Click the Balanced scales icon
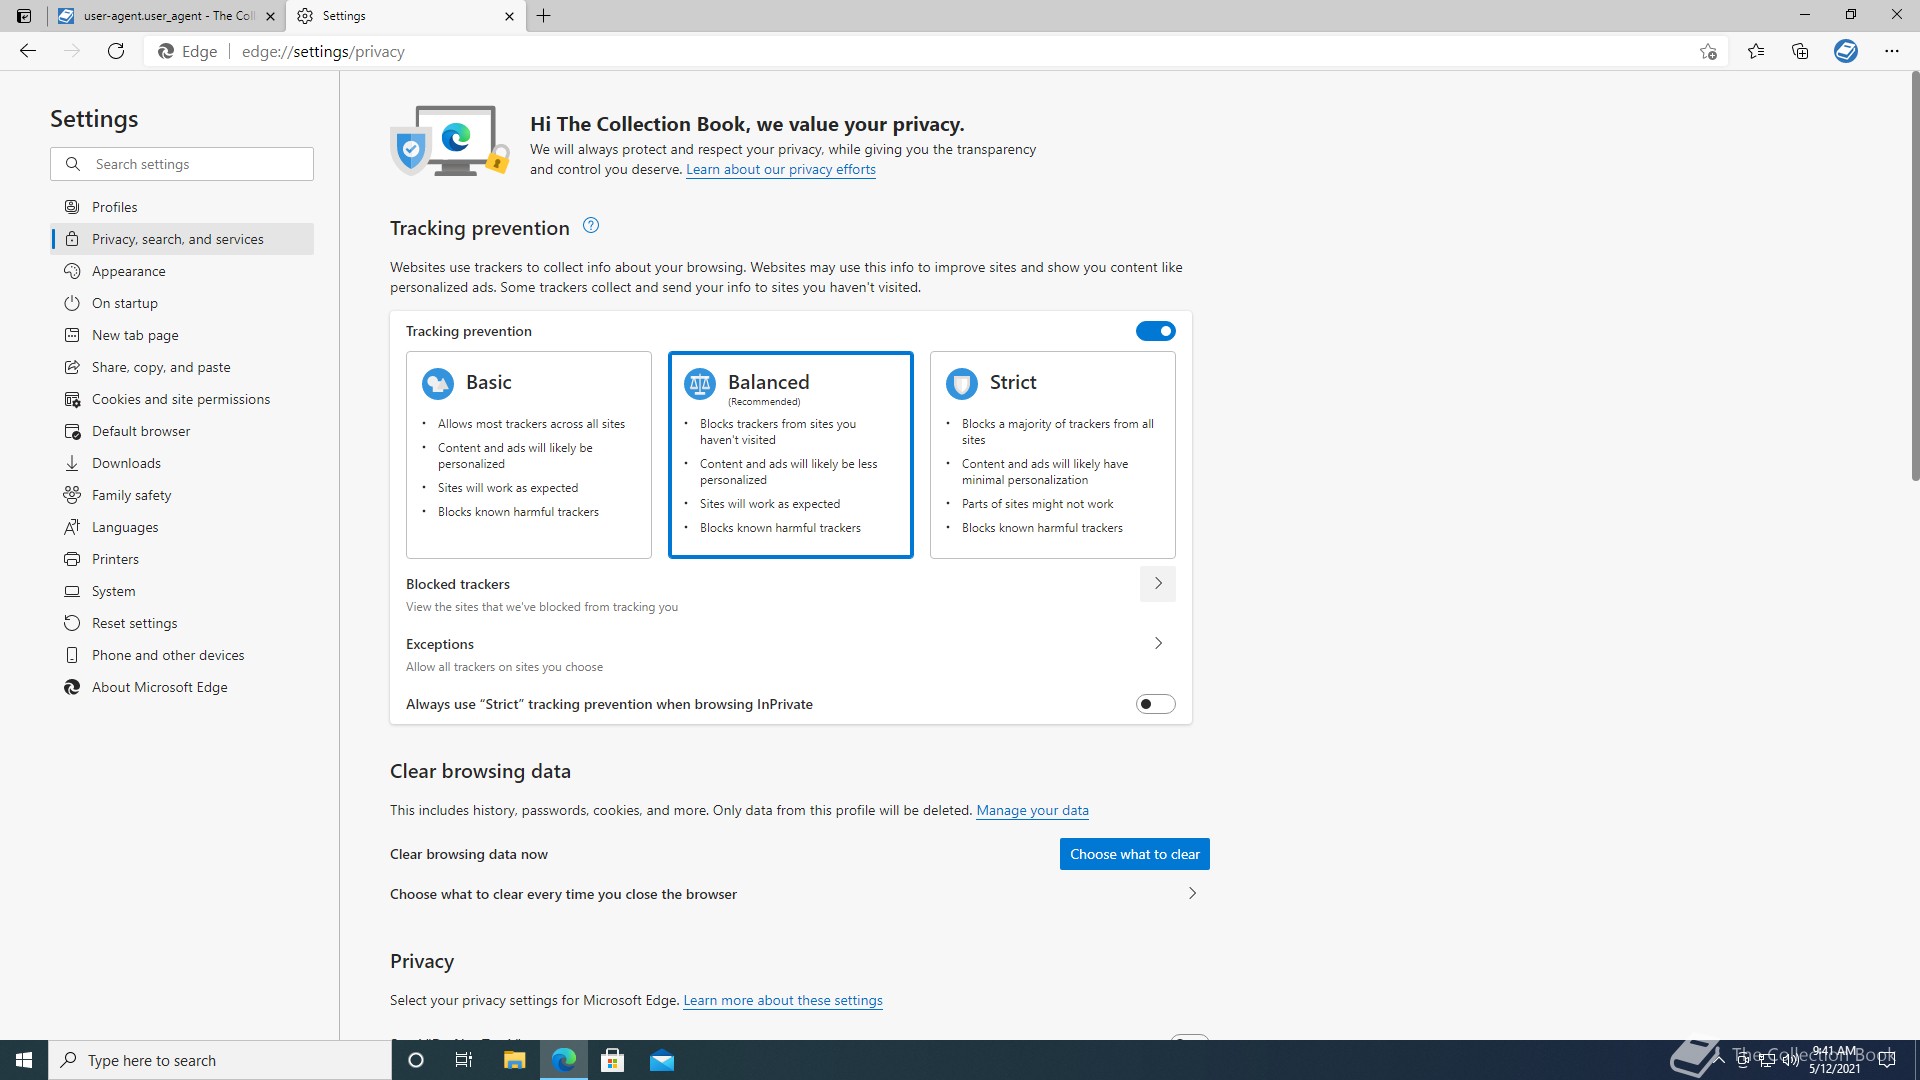 point(700,383)
